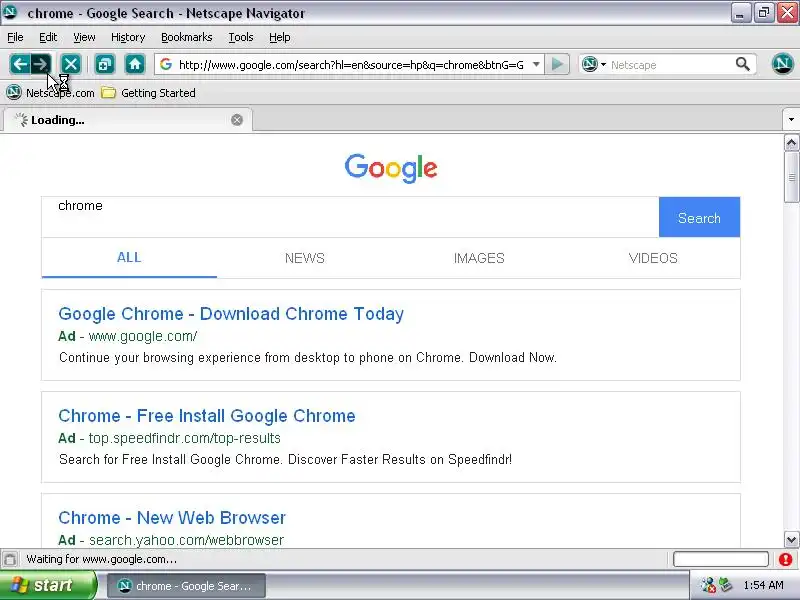Screen dimensions: 800x600
Task: Click the Netscape throbber logo at top right
Action: tap(782, 64)
